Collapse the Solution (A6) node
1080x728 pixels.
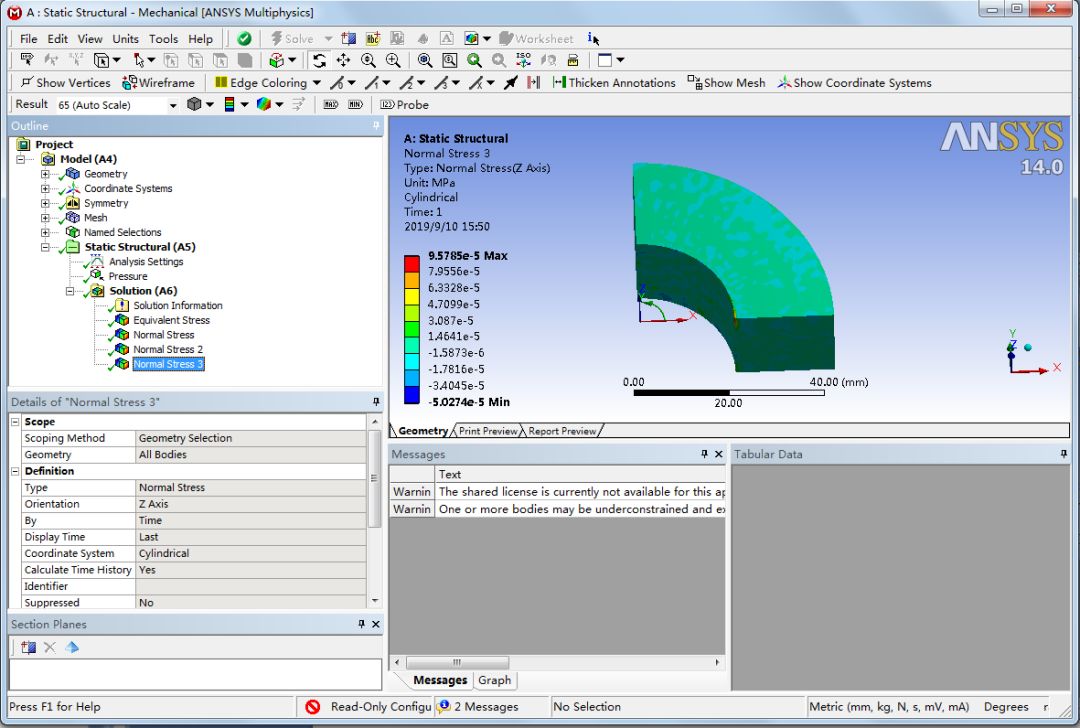(x=70, y=291)
